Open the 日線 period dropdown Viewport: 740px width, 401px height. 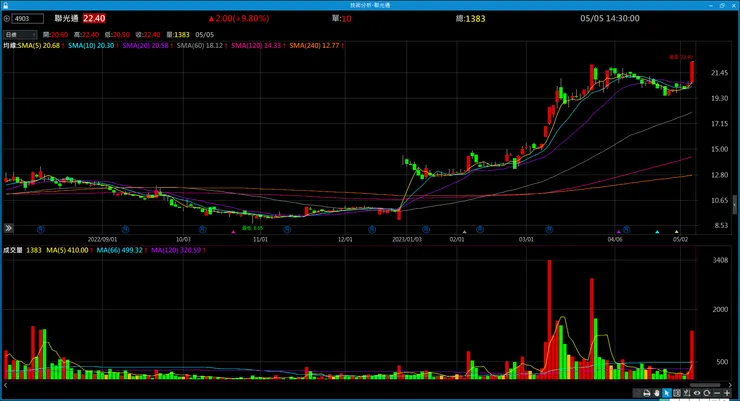(20, 35)
